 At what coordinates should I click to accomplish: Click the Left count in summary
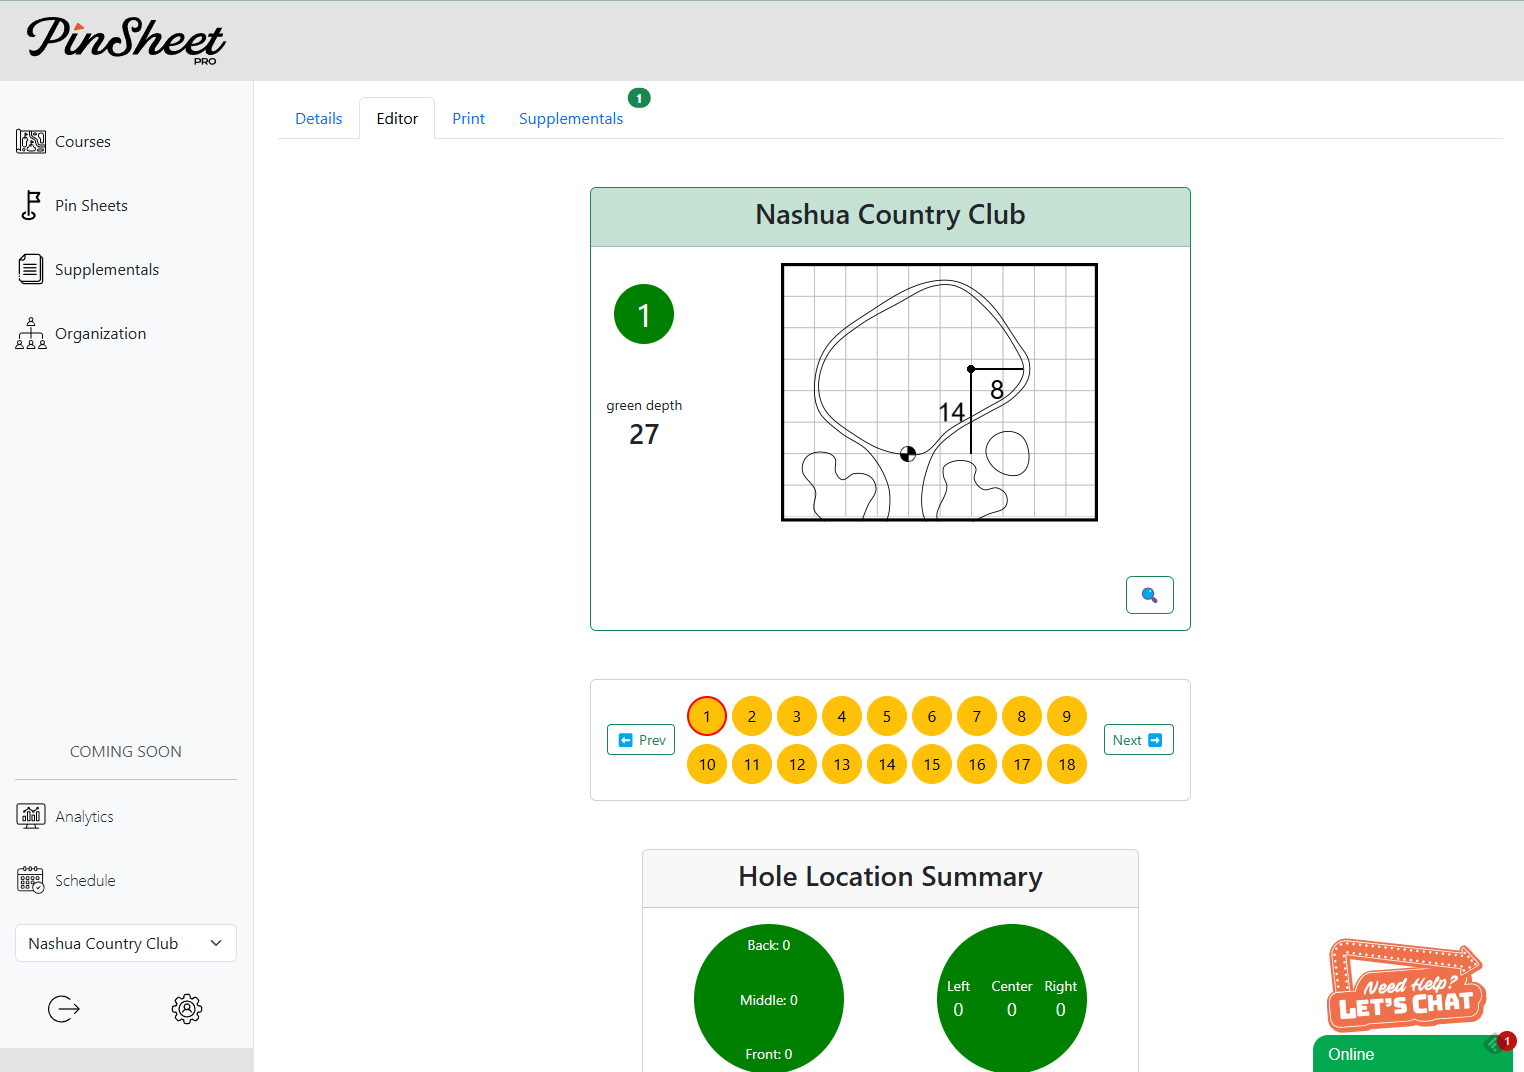(958, 1009)
